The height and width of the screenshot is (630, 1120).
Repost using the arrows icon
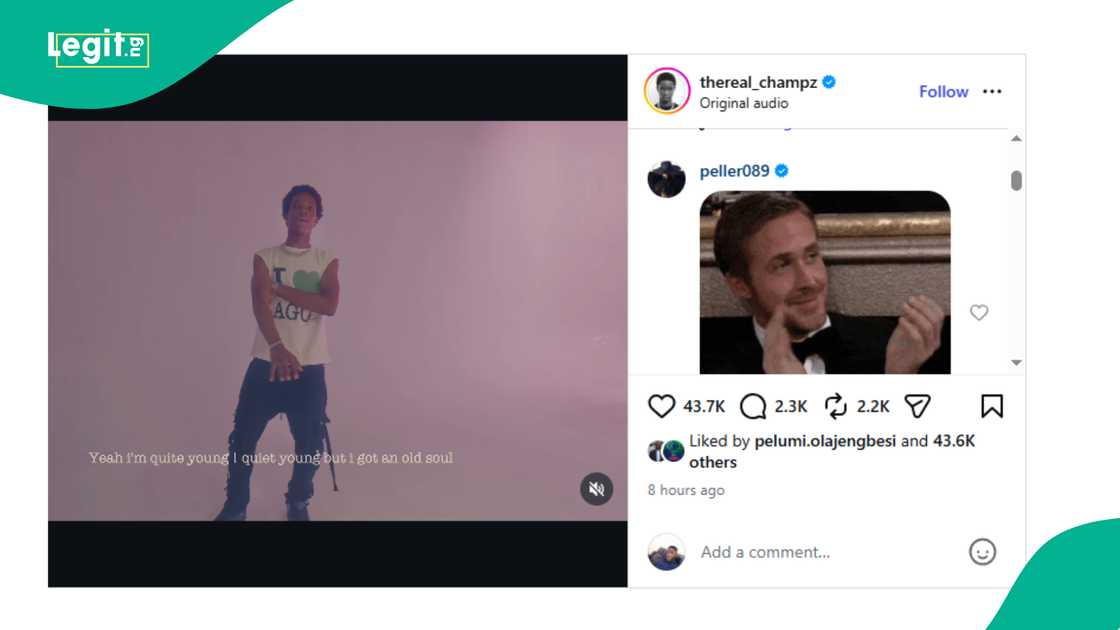pos(835,406)
